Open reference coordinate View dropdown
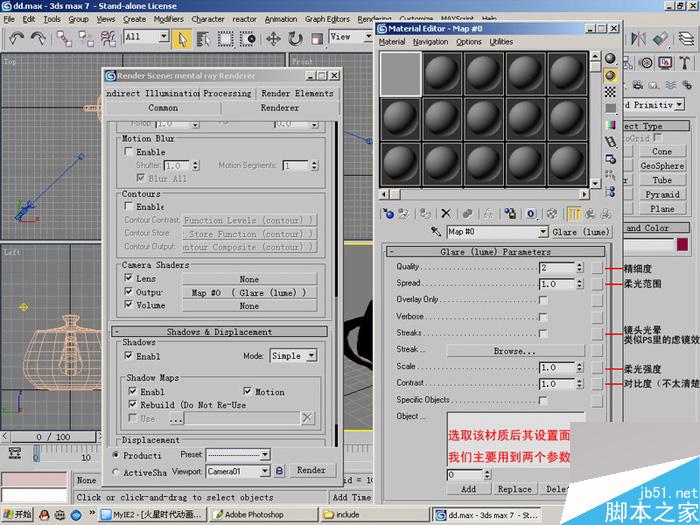The width and height of the screenshot is (700, 525). coord(368,37)
